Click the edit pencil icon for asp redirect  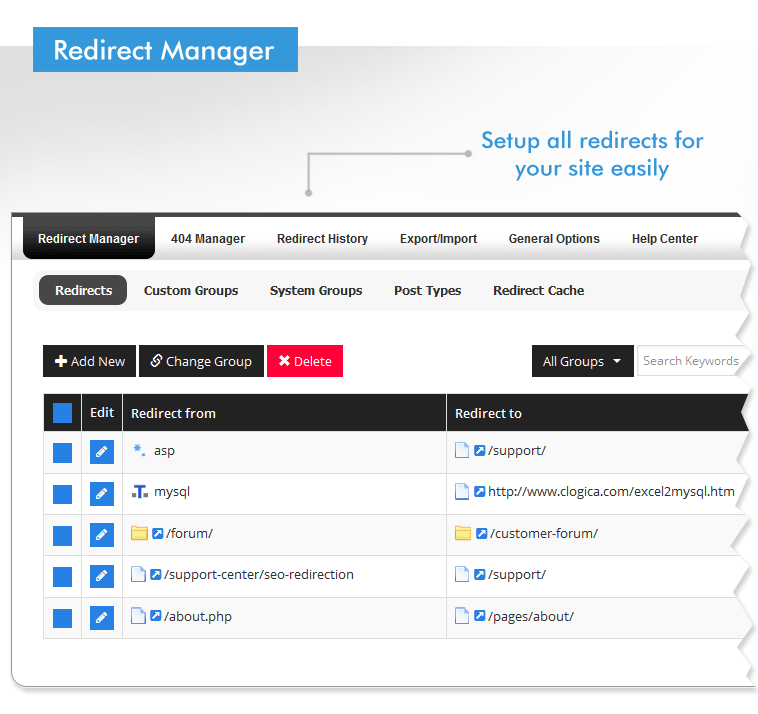101,452
